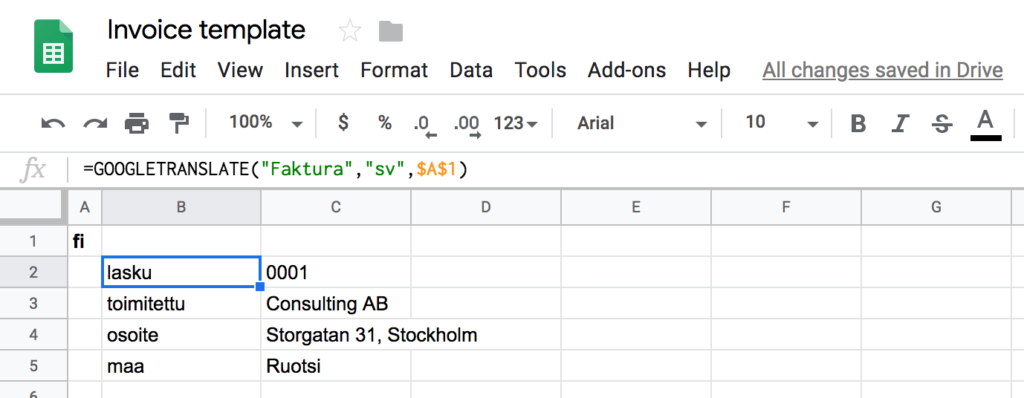Viewport: 1024px width, 398px height.
Task: Click the redo arrow icon
Action: pos(95,123)
